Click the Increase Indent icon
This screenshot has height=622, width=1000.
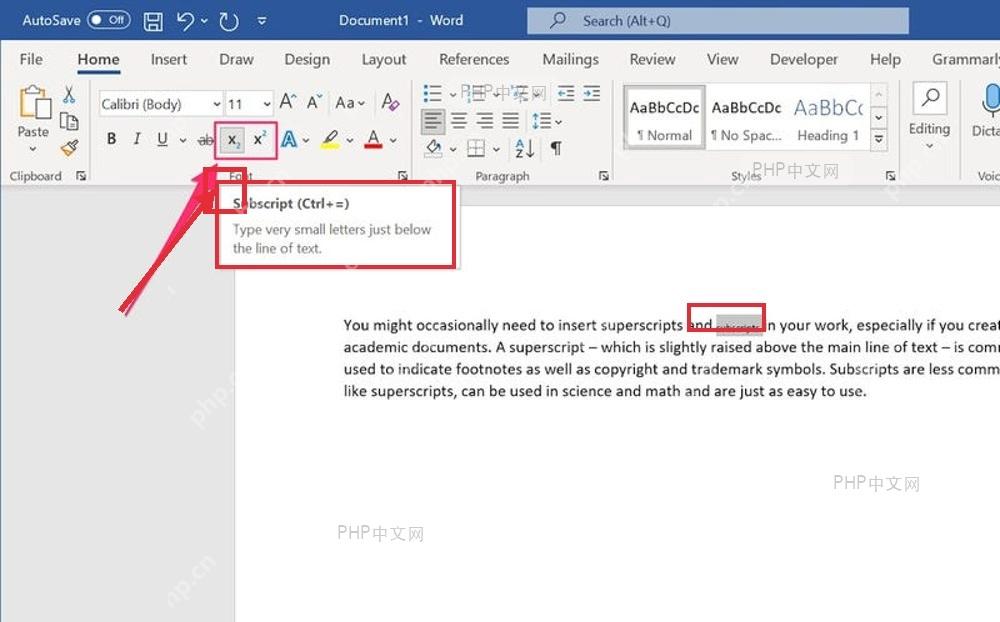(x=591, y=94)
